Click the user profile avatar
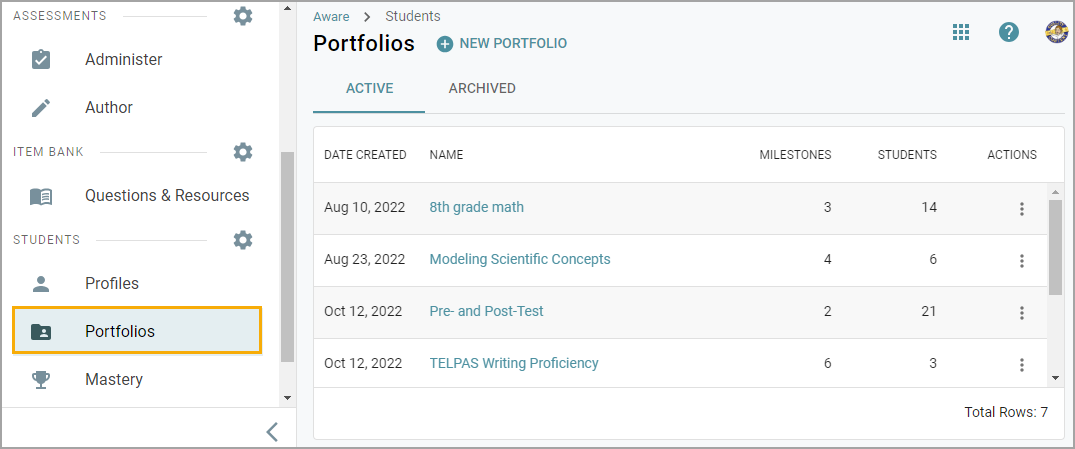 (x=1056, y=32)
